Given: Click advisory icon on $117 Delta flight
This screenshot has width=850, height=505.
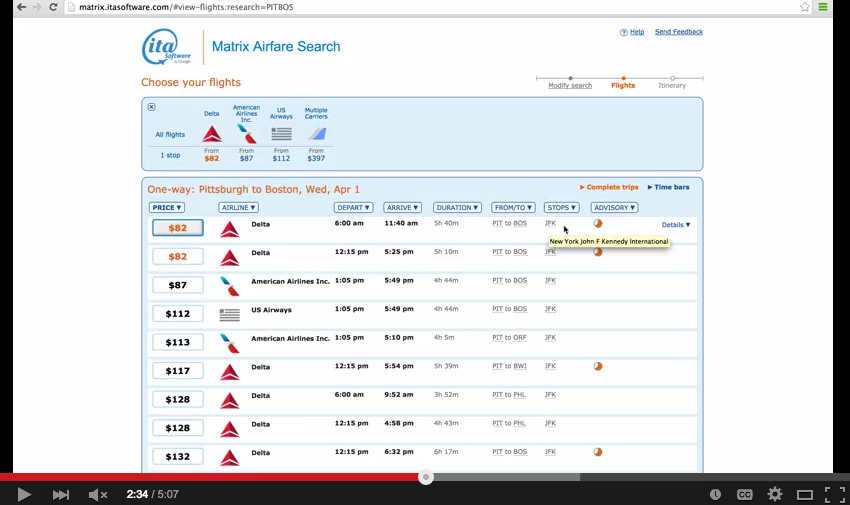Looking at the screenshot, I should (598, 366).
